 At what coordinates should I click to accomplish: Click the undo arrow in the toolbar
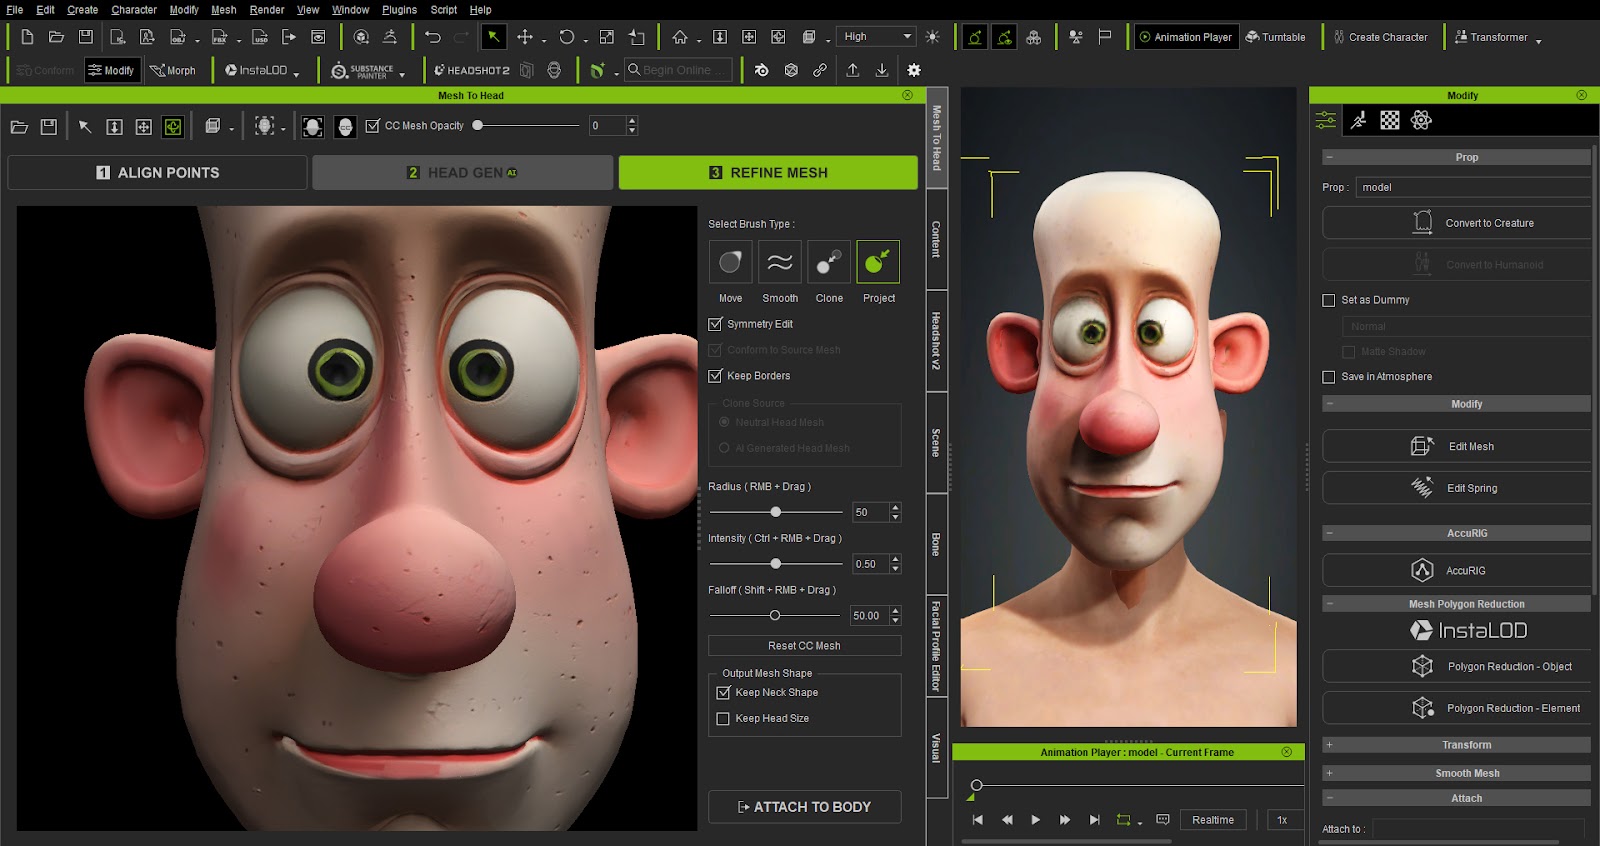pyautogui.click(x=433, y=37)
